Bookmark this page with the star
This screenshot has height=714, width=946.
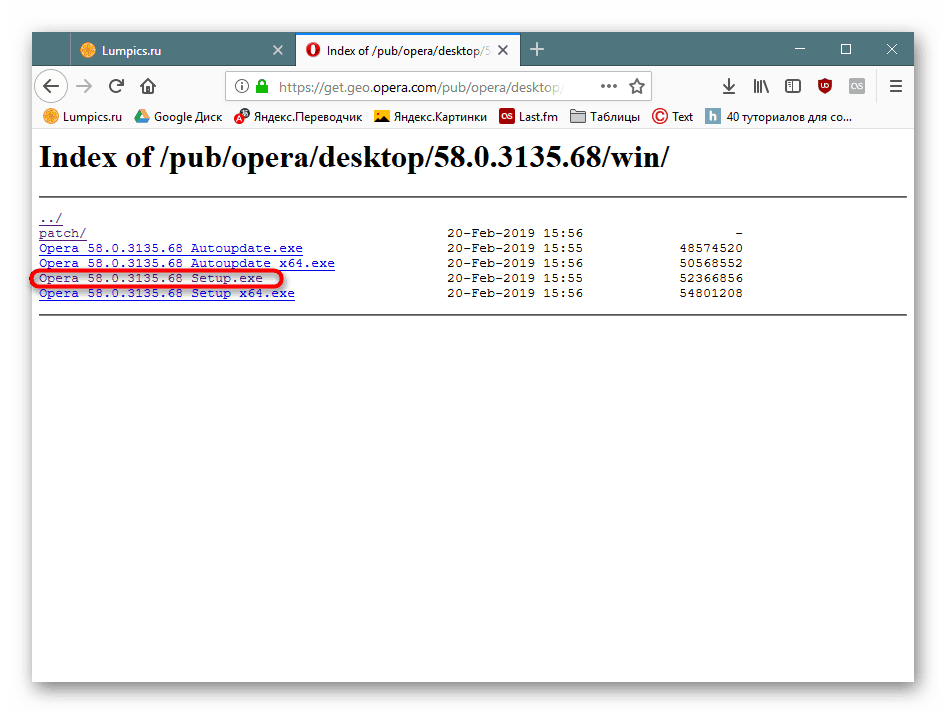(x=636, y=86)
